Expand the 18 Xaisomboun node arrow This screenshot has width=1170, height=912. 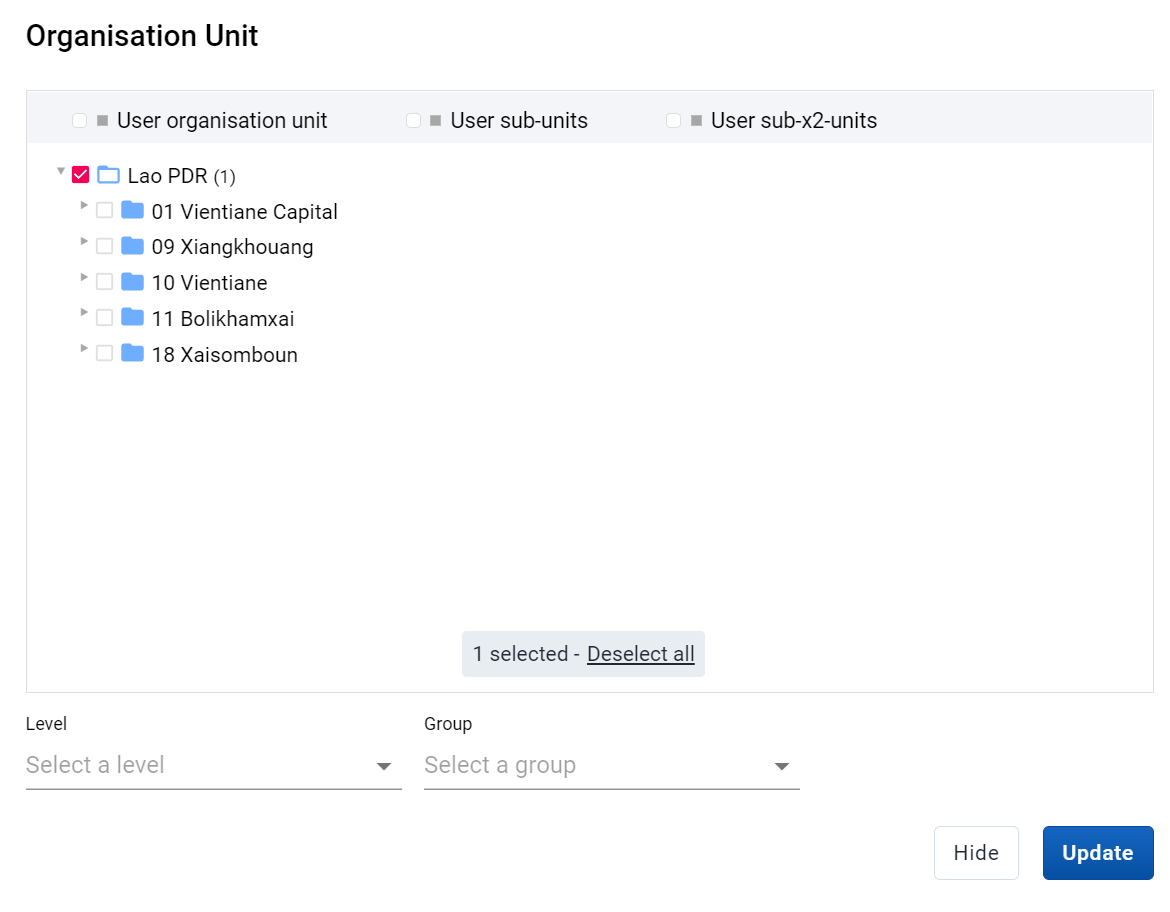click(x=84, y=349)
